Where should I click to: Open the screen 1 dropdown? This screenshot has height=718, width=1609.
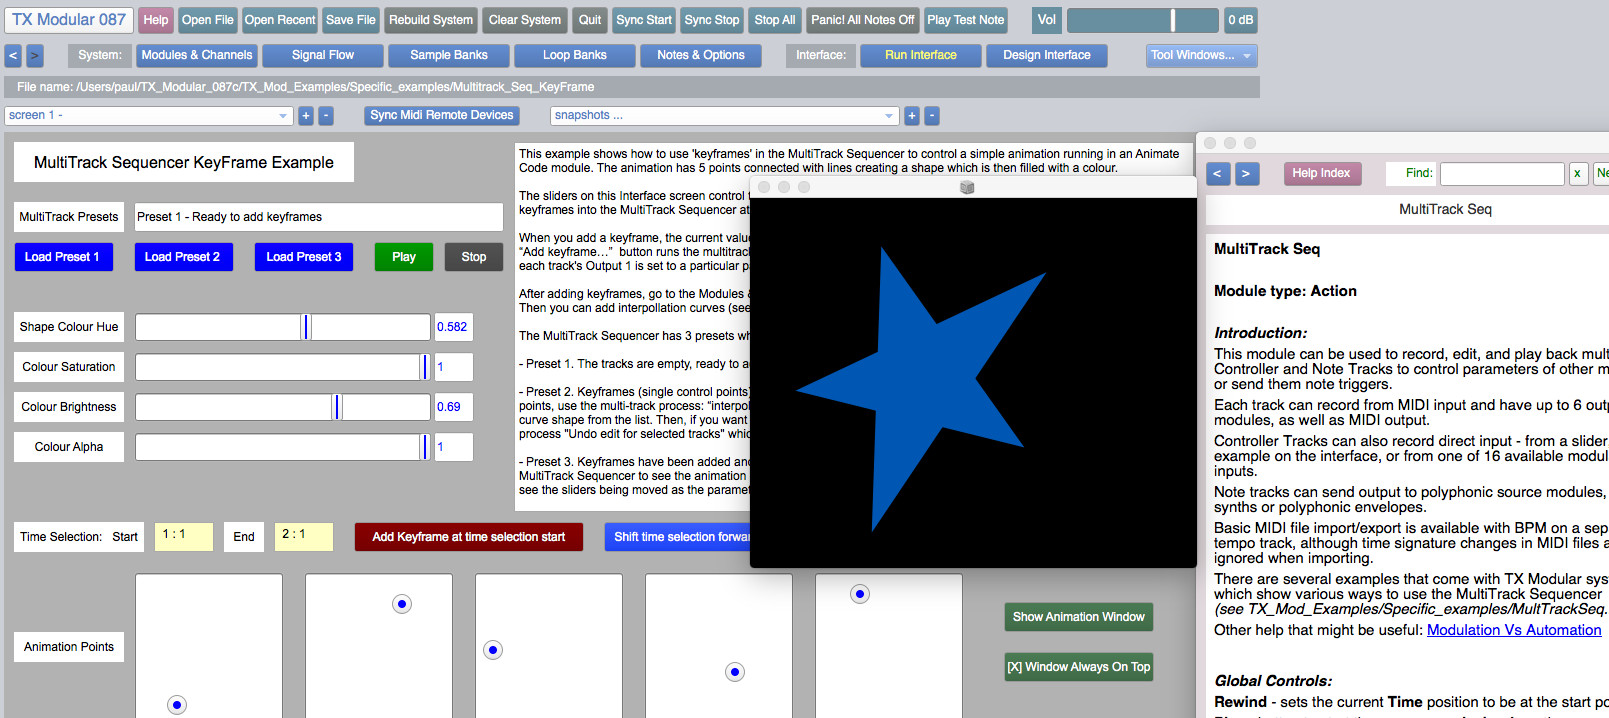[148, 116]
